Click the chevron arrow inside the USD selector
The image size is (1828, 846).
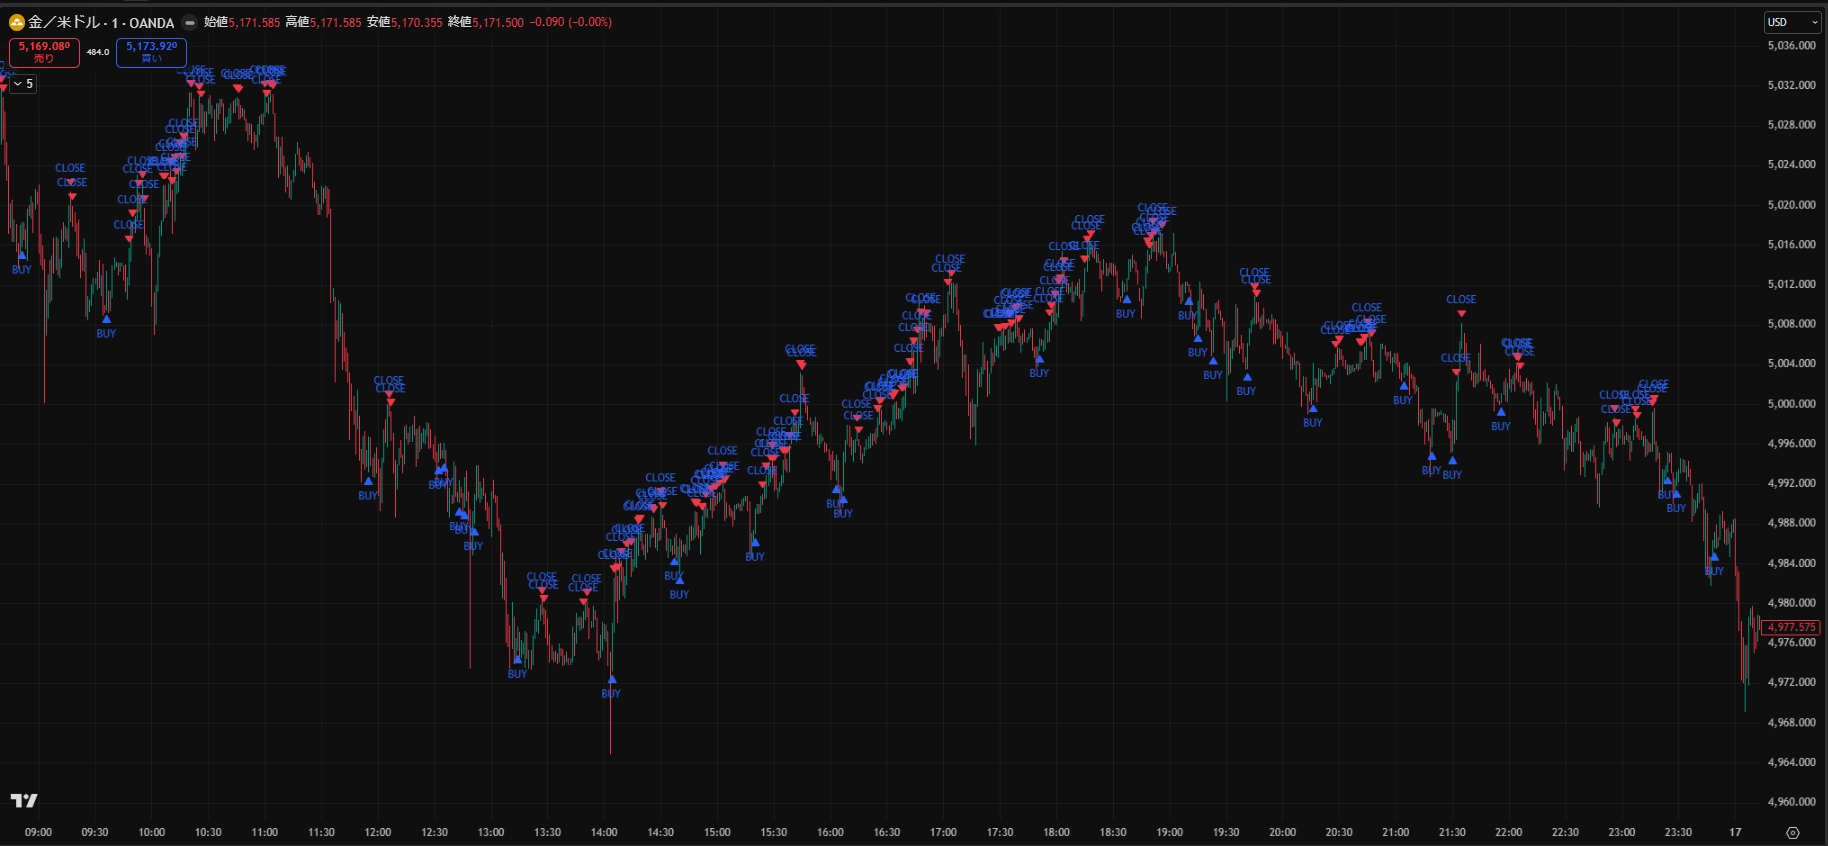click(1814, 22)
